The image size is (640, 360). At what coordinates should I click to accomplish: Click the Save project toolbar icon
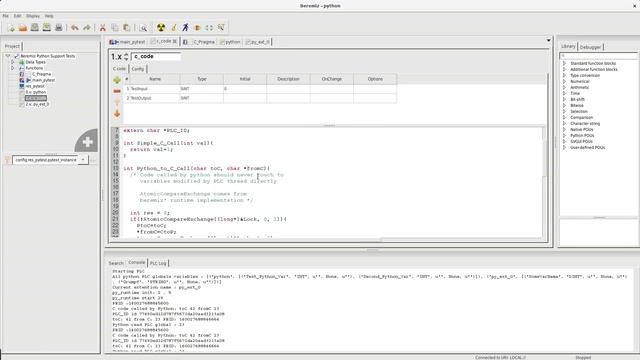[x=35, y=28]
